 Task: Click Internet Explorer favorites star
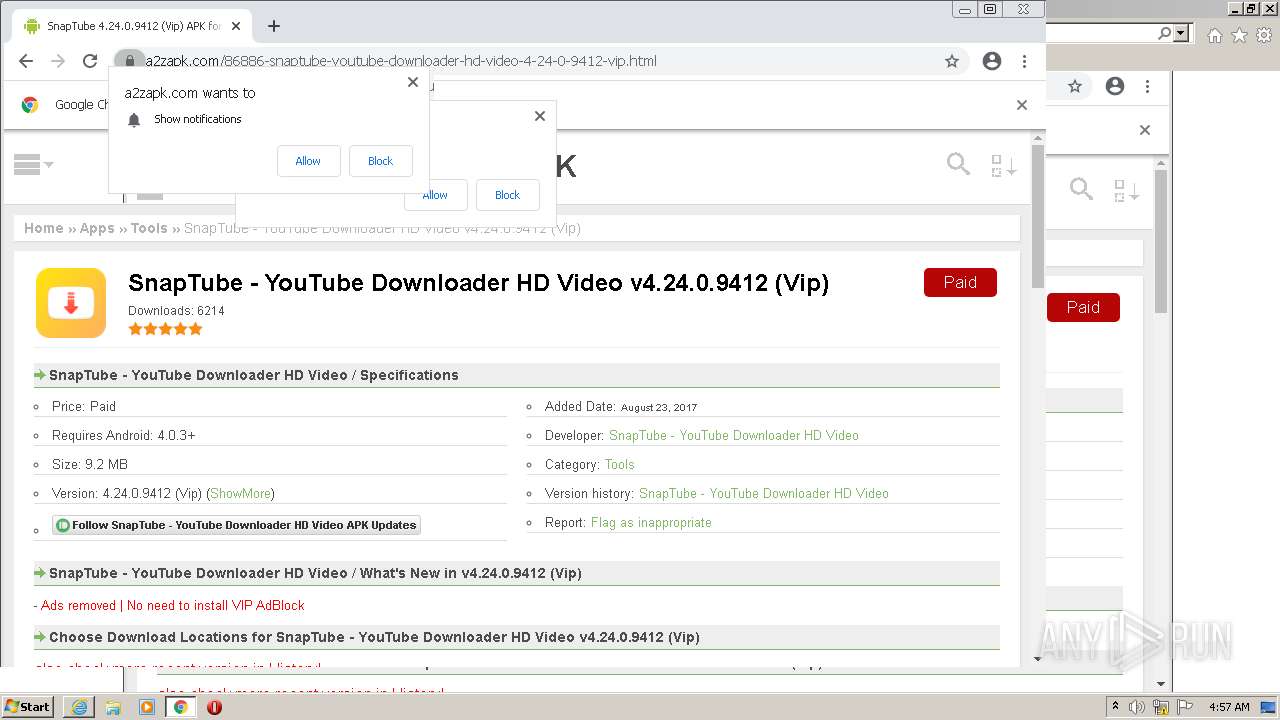point(1239,35)
